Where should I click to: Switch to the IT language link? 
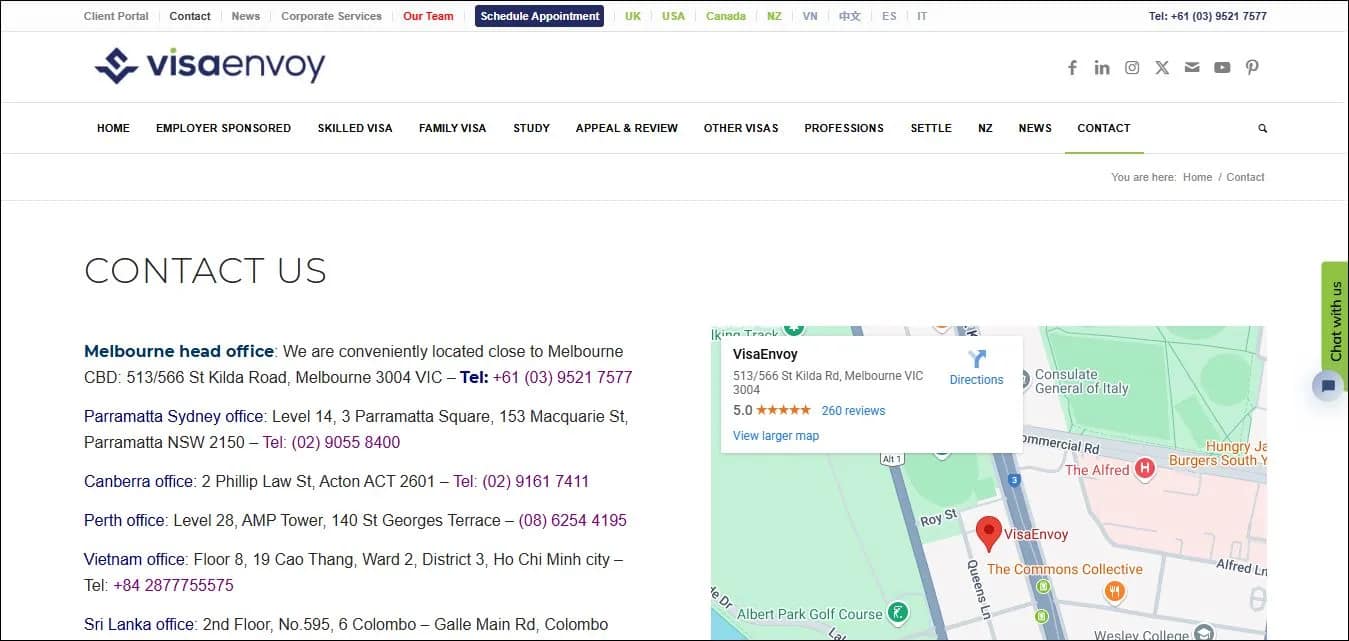(922, 16)
